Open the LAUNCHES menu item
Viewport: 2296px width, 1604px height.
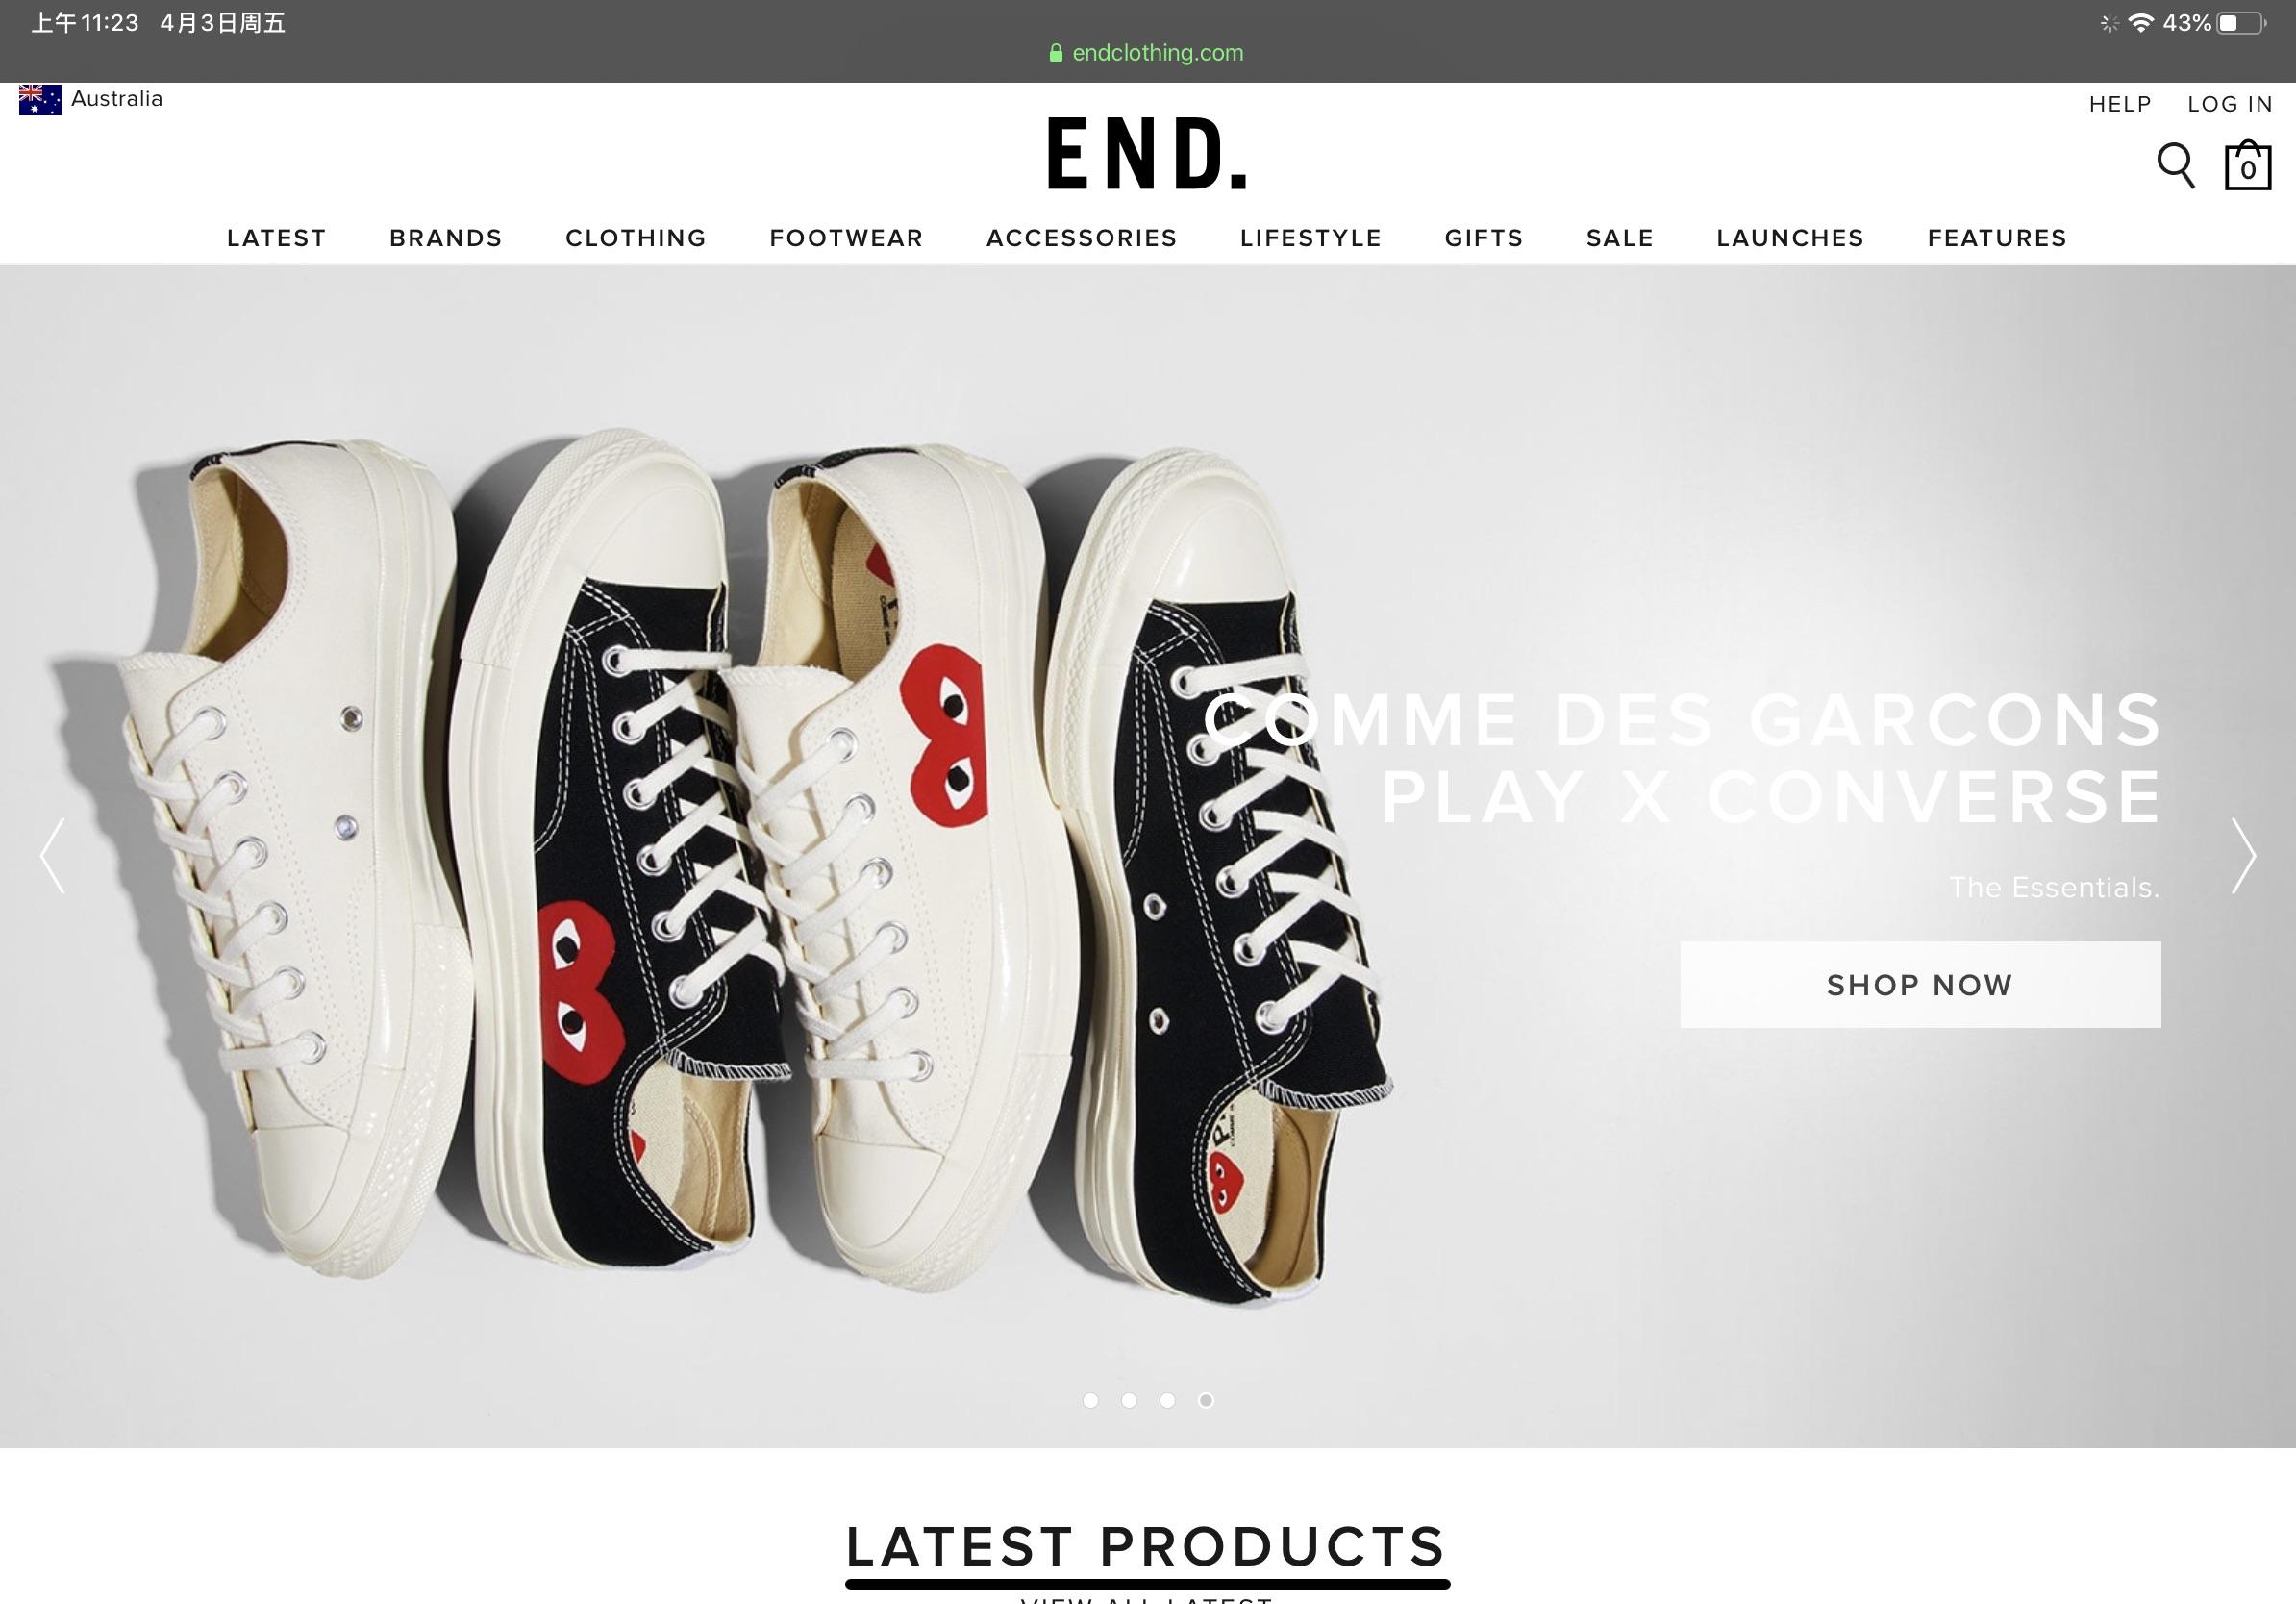tap(1790, 238)
